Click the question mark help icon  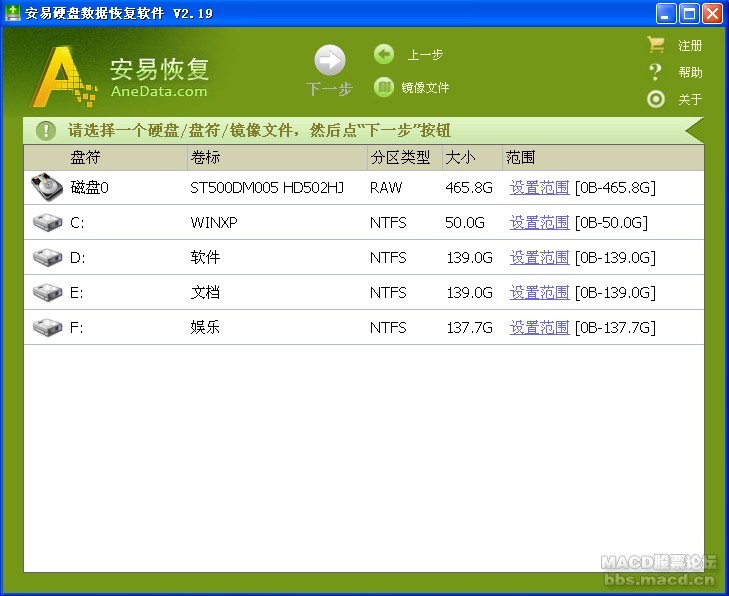click(656, 72)
